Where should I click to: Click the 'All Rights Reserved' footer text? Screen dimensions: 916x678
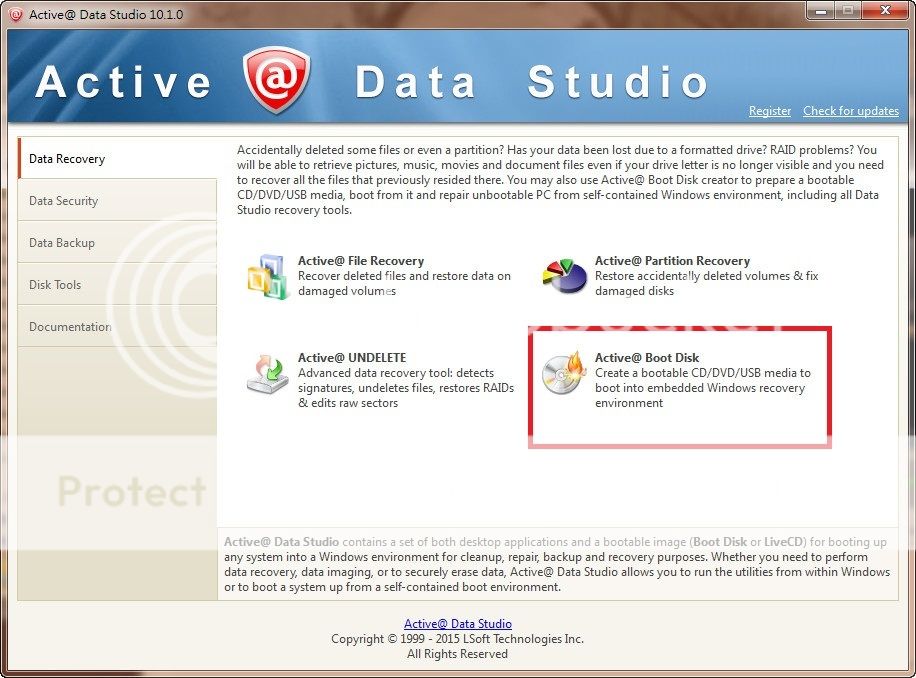tap(457, 654)
